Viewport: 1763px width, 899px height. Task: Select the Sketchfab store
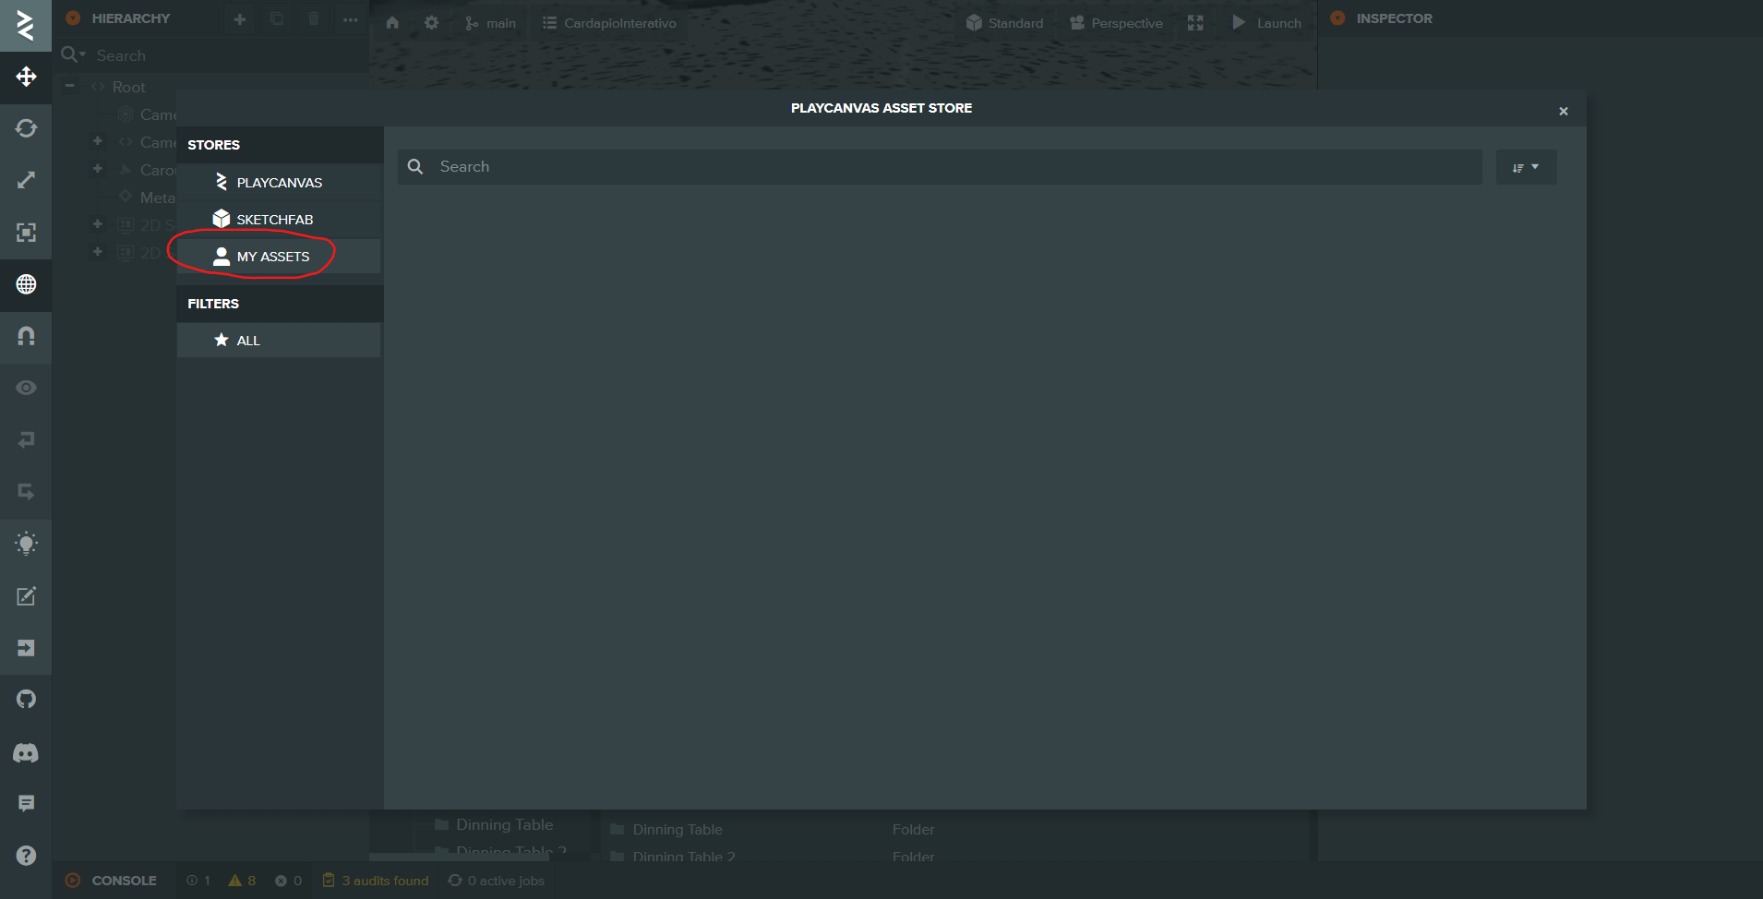click(x=274, y=220)
